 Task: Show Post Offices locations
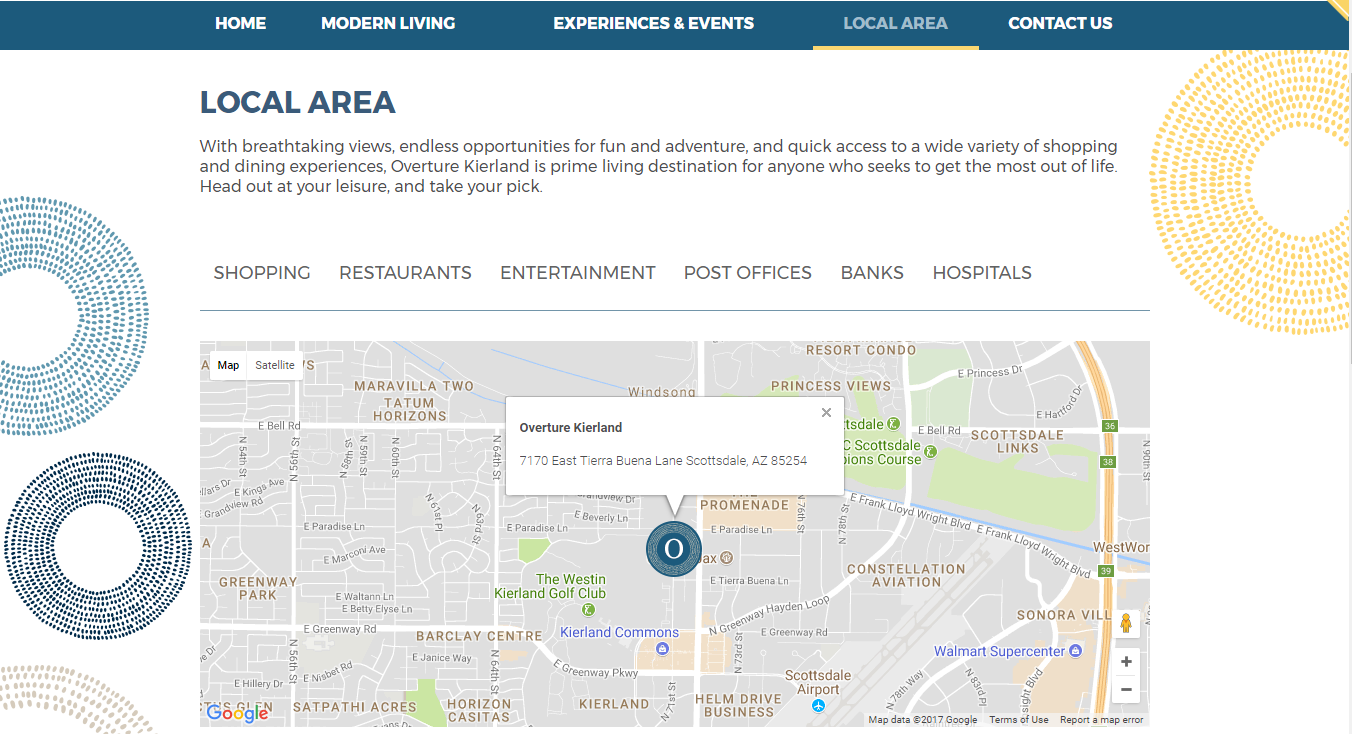(748, 273)
